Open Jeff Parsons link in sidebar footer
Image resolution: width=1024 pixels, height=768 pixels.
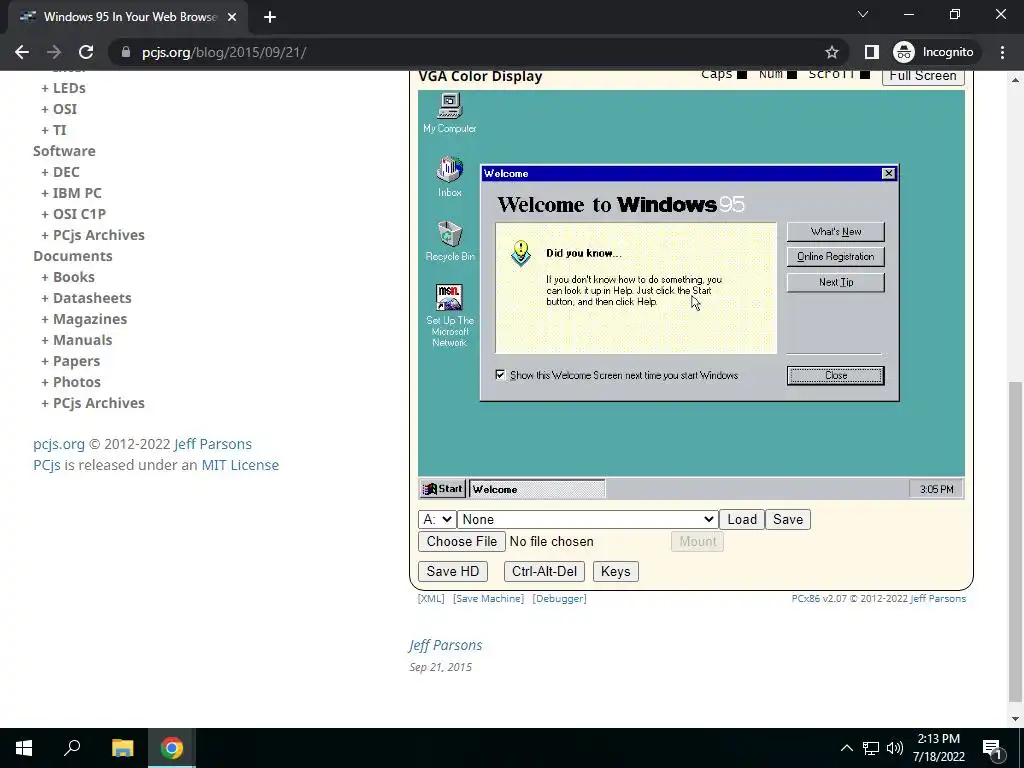coord(213,444)
